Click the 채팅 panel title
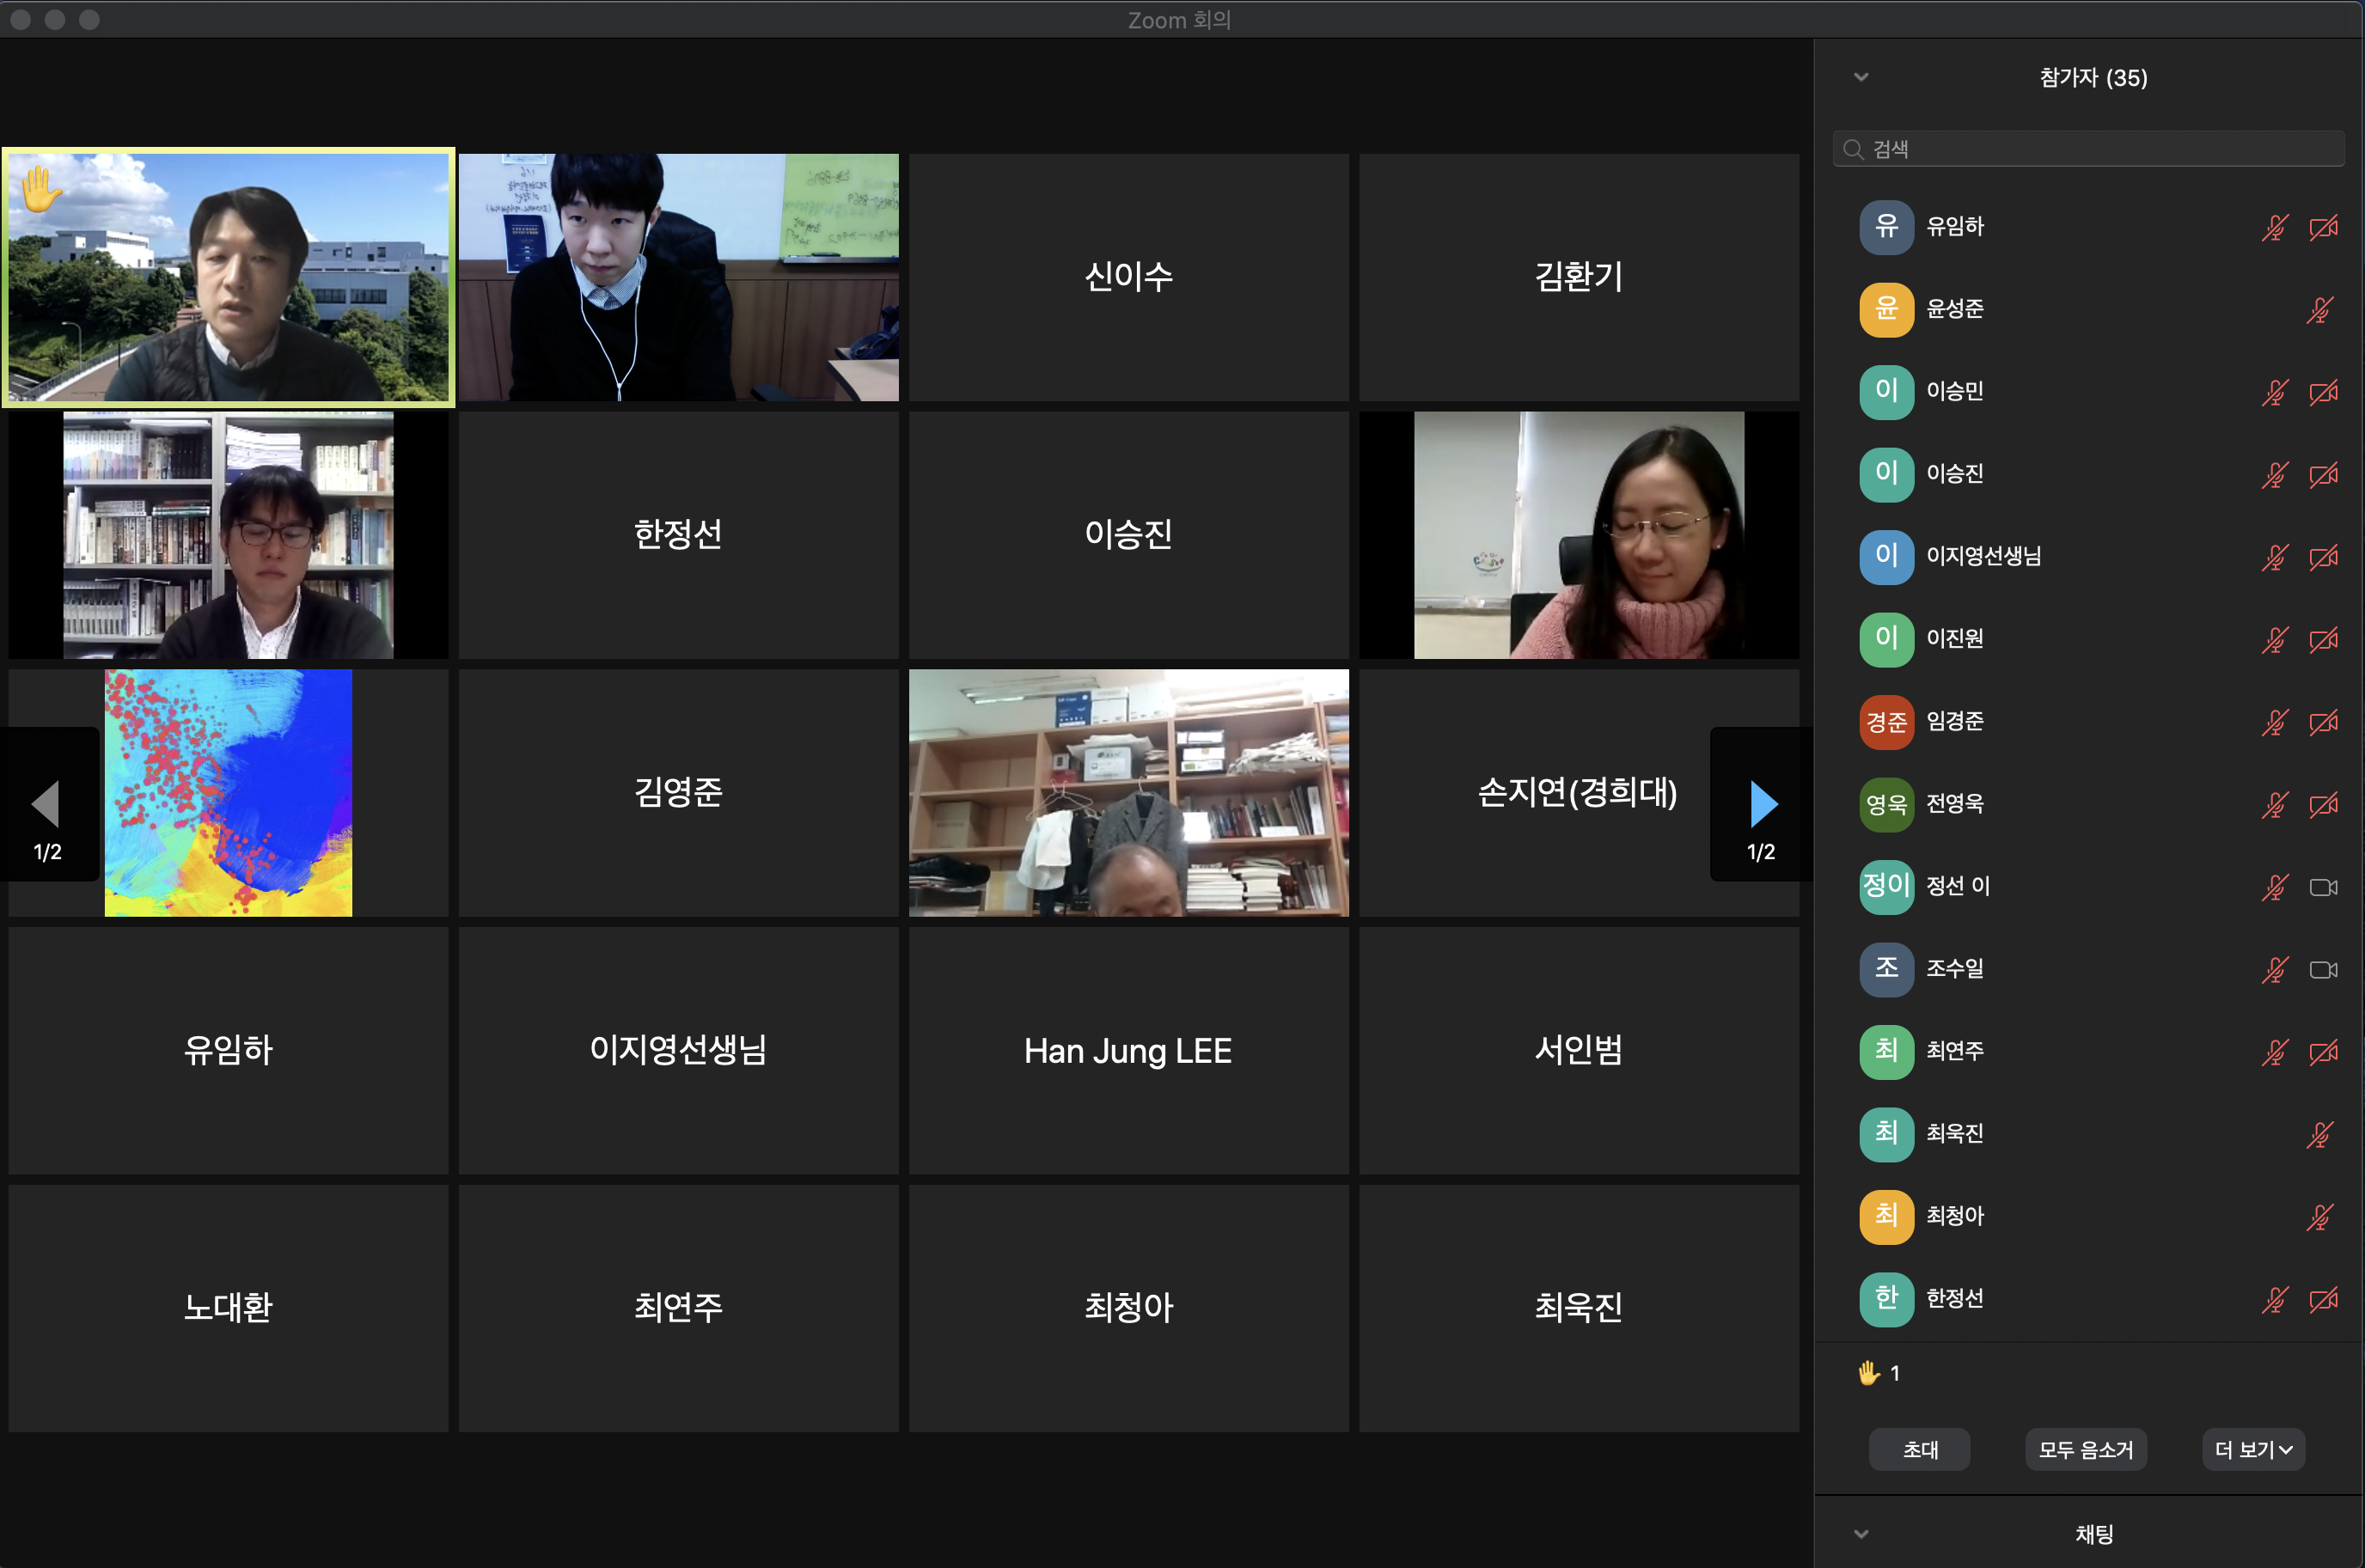Viewport: 2365px width, 1568px height. tap(2094, 1534)
